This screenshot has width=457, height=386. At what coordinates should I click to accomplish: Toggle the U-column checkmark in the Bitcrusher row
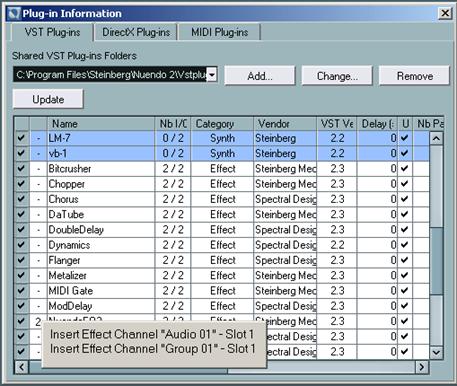(405, 168)
